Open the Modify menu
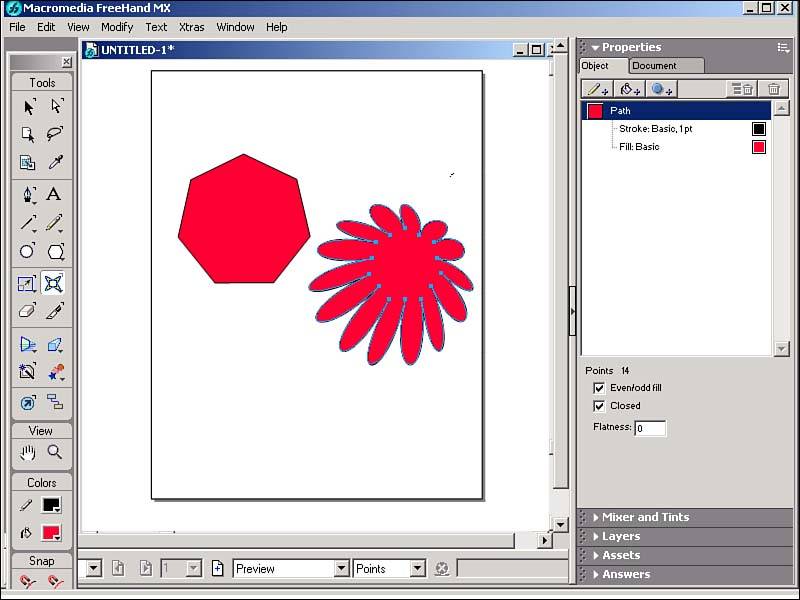 117,27
